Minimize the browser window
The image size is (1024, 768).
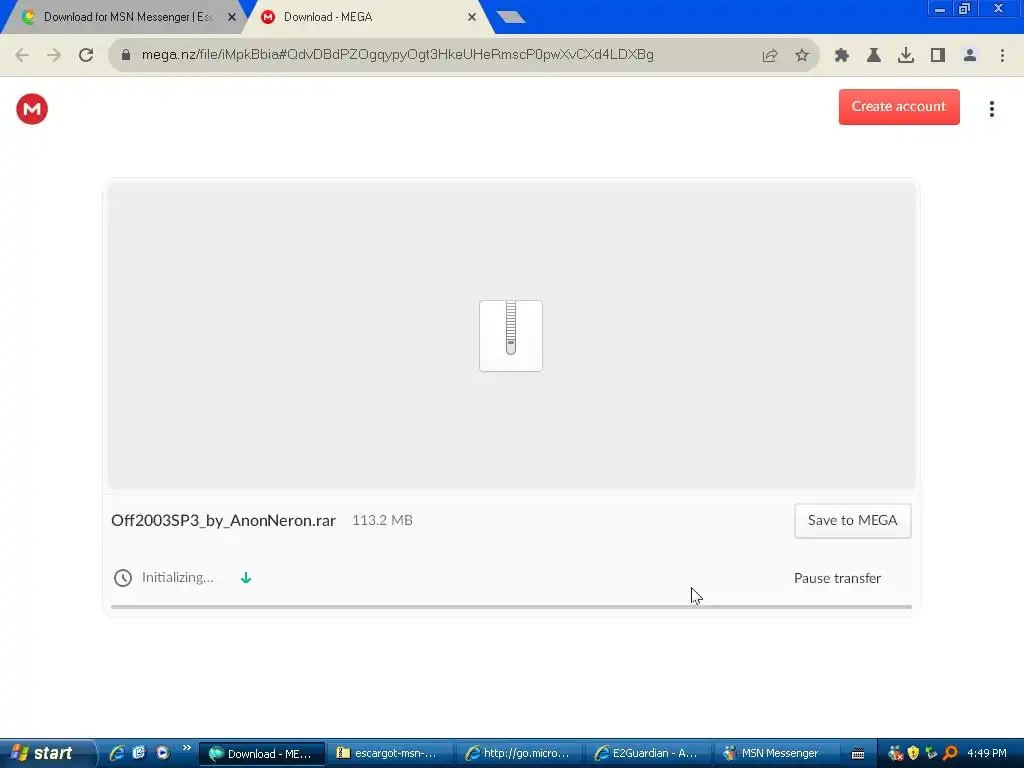click(939, 9)
